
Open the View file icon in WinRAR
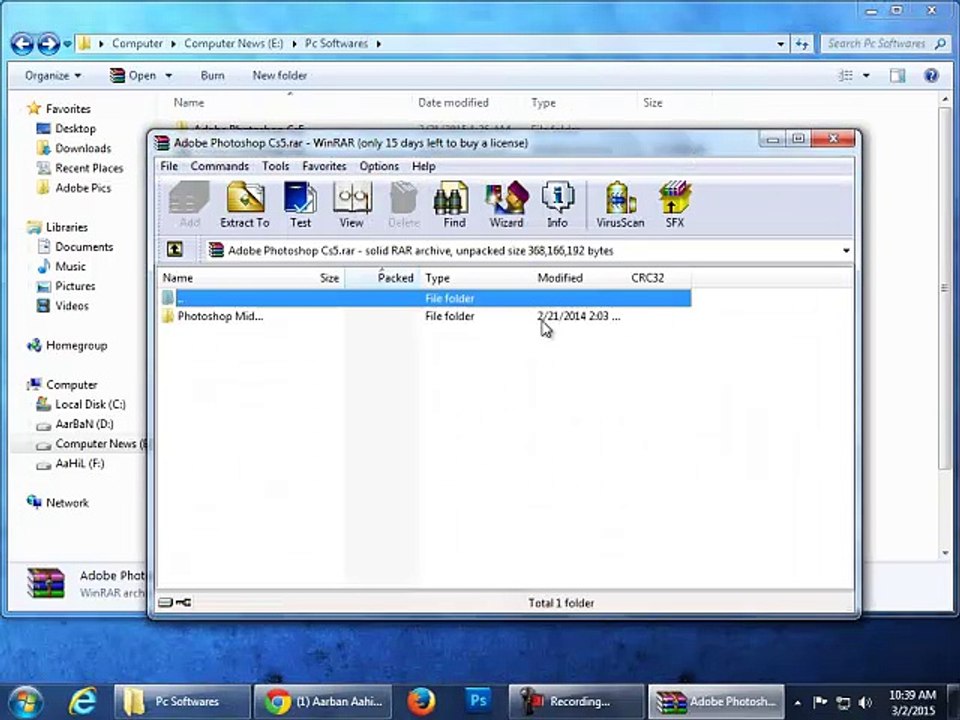tap(351, 205)
